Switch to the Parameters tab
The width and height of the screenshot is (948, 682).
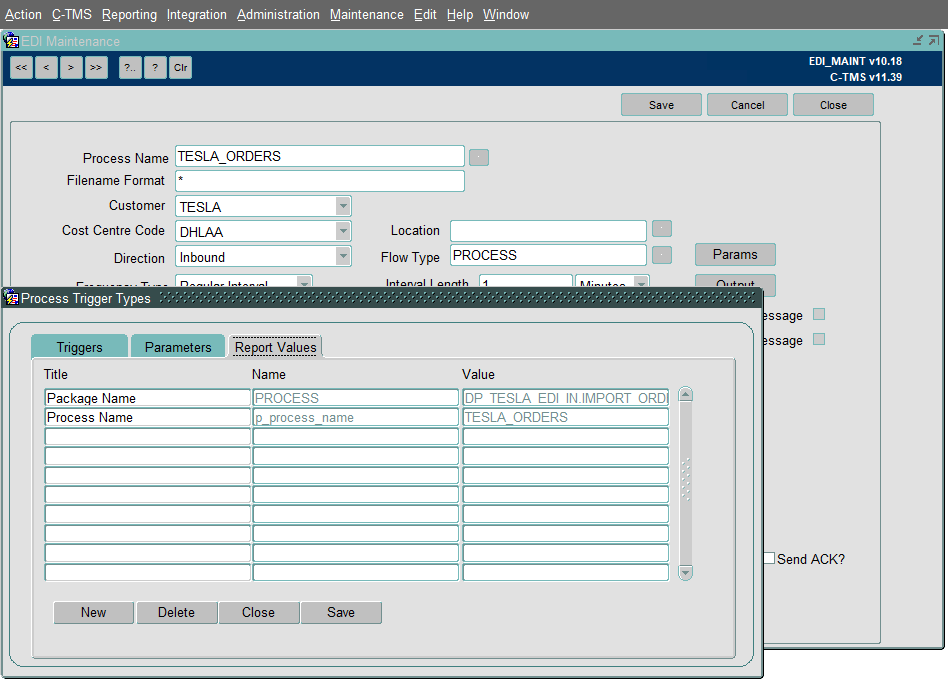[178, 347]
